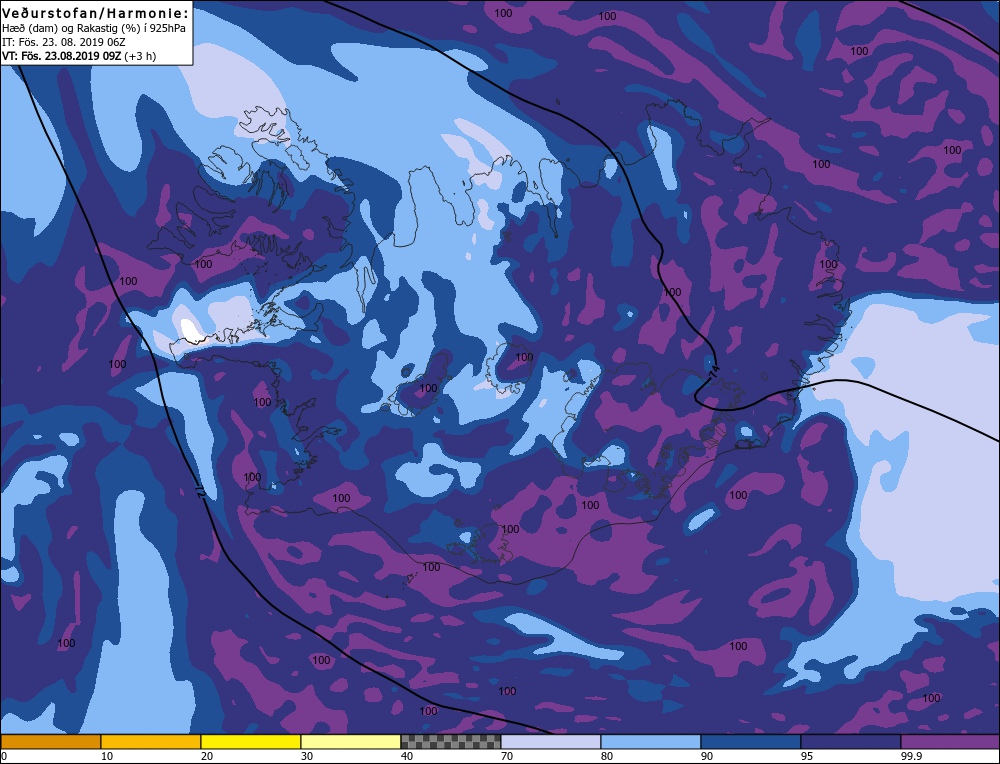Pick the yellow 20–30 legend swatch
1000x764 pixels.
point(251,741)
